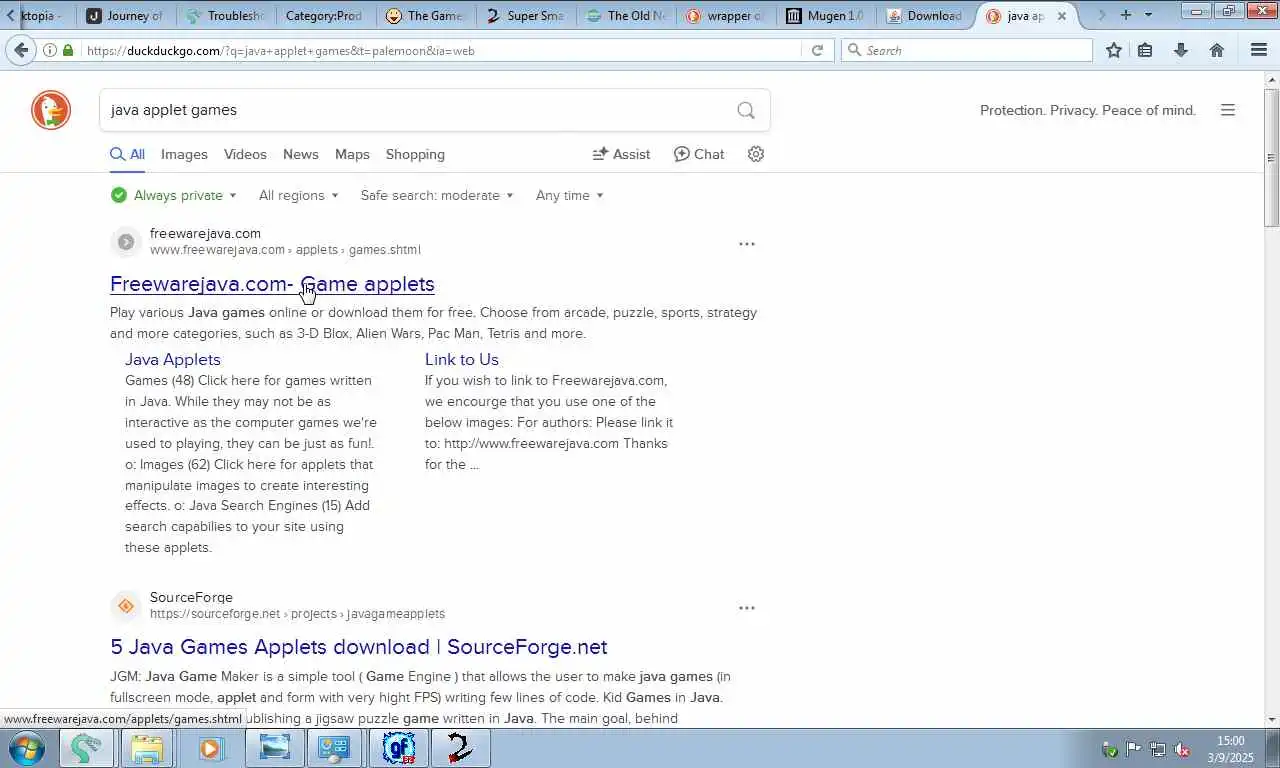
Task: Open the DuckDuckGo hamburger side menu
Action: (1228, 110)
